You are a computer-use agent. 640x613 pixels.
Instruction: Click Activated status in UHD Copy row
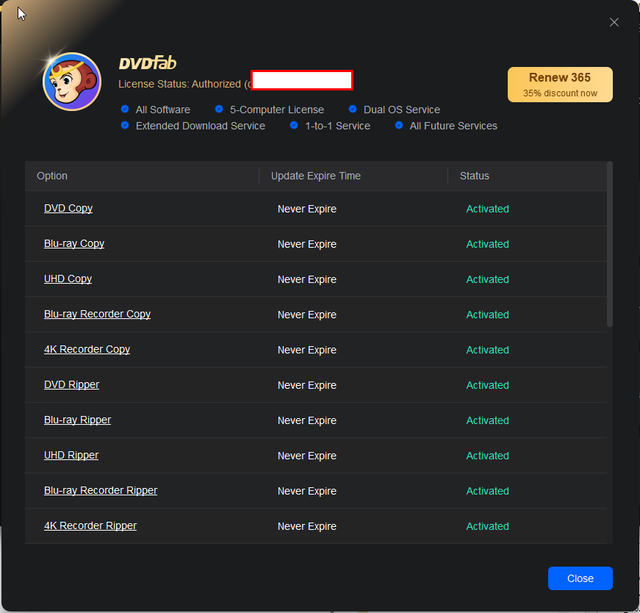[487, 280]
